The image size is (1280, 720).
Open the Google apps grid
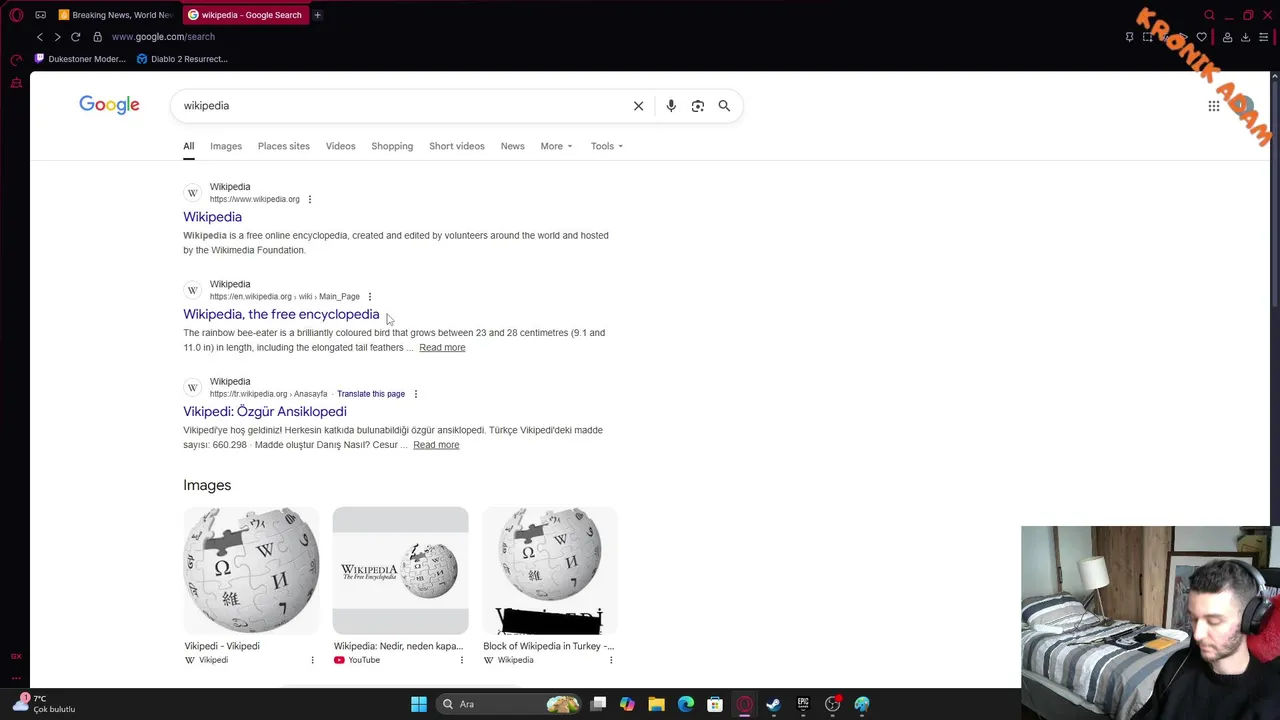pos(1214,106)
